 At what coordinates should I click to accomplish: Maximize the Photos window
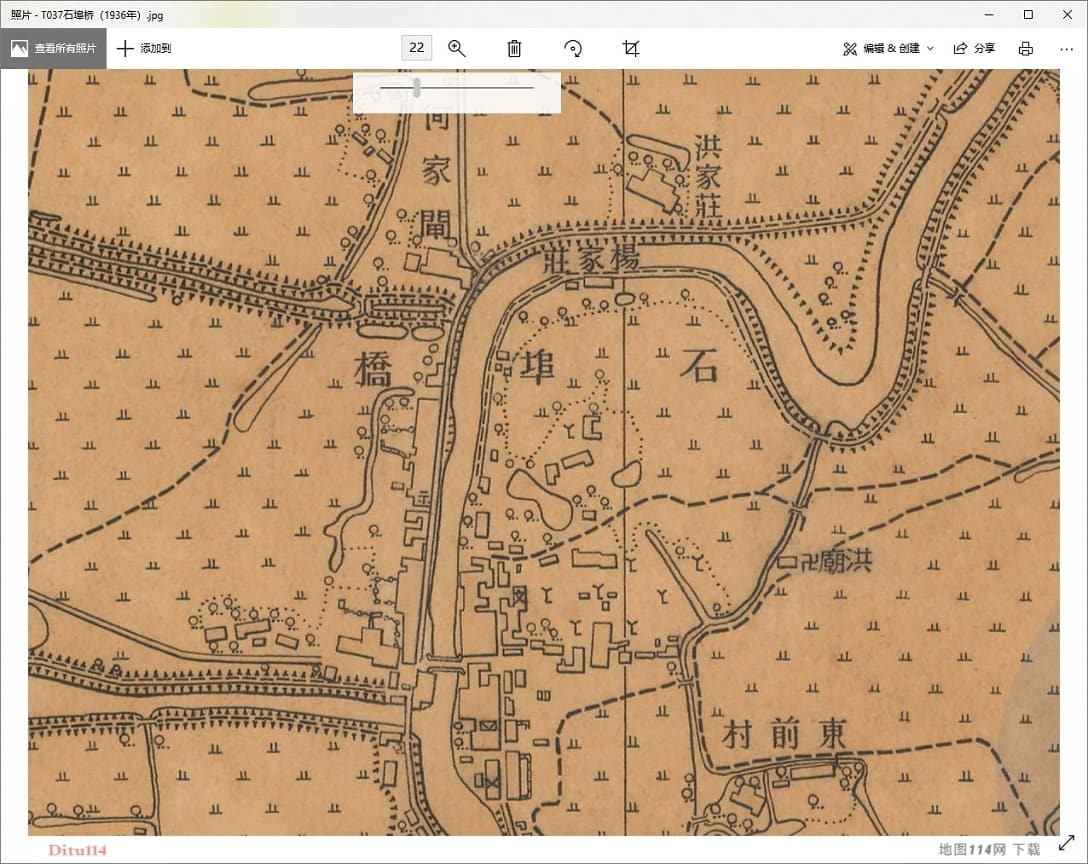click(1028, 14)
